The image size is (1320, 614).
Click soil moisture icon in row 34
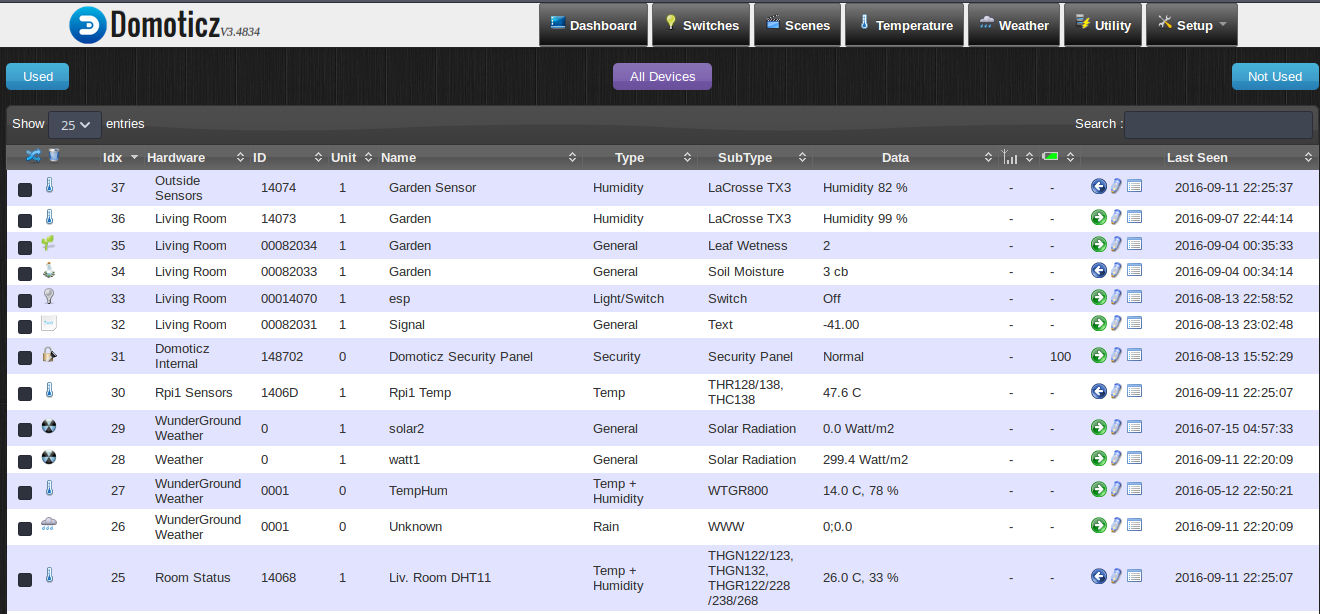pyautogui.click(x=48, y=270)
